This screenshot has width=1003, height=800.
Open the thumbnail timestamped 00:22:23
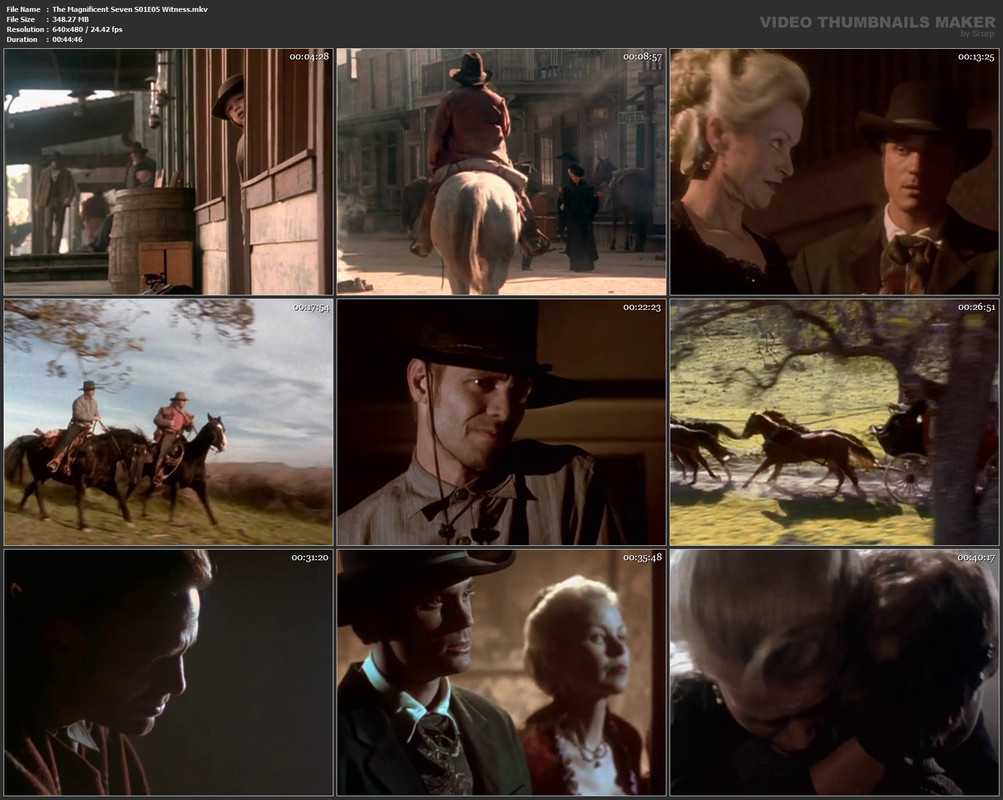pos(502,422)
